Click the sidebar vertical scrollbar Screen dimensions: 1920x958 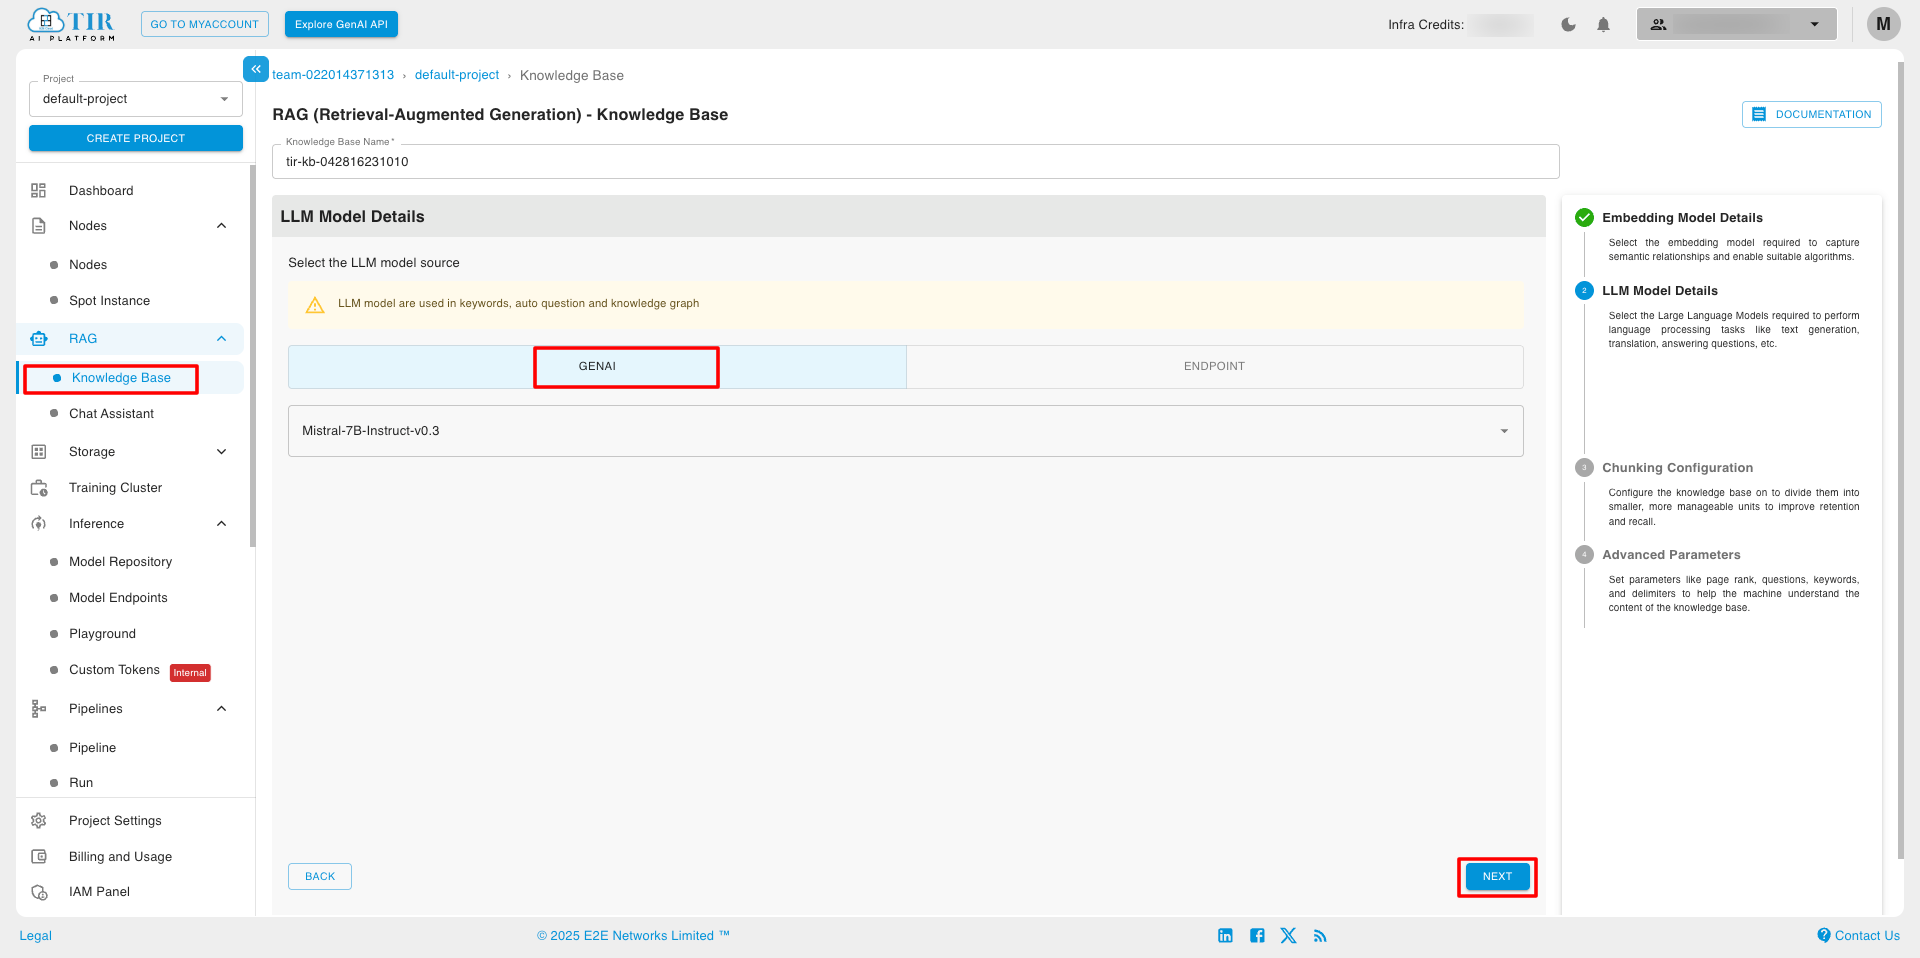click(253, 357)
